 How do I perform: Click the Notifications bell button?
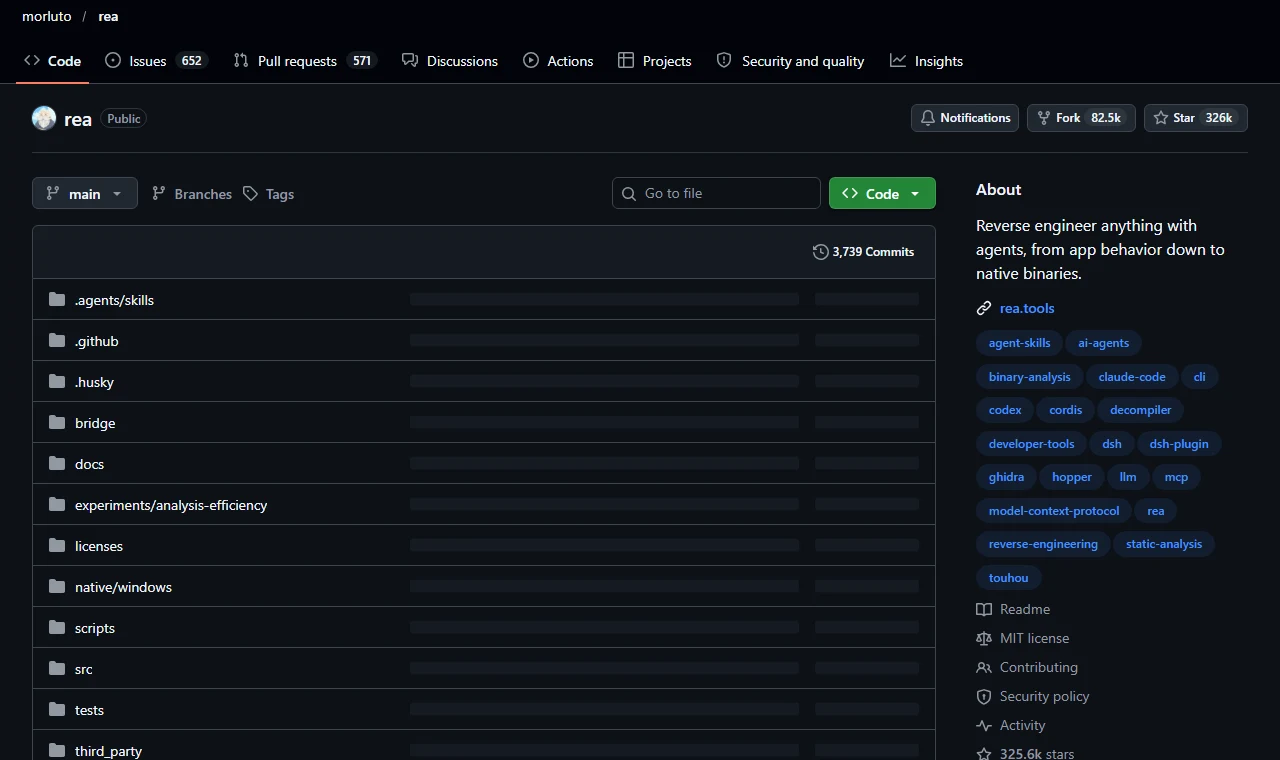[965, 118]
